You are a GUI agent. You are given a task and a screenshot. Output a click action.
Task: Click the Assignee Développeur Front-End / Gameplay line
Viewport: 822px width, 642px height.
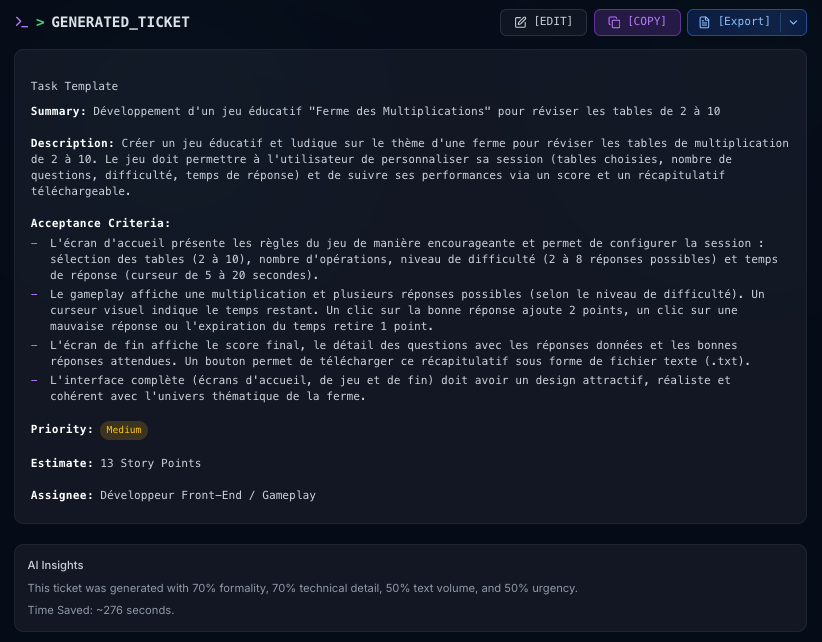click(x=173, y=495)
